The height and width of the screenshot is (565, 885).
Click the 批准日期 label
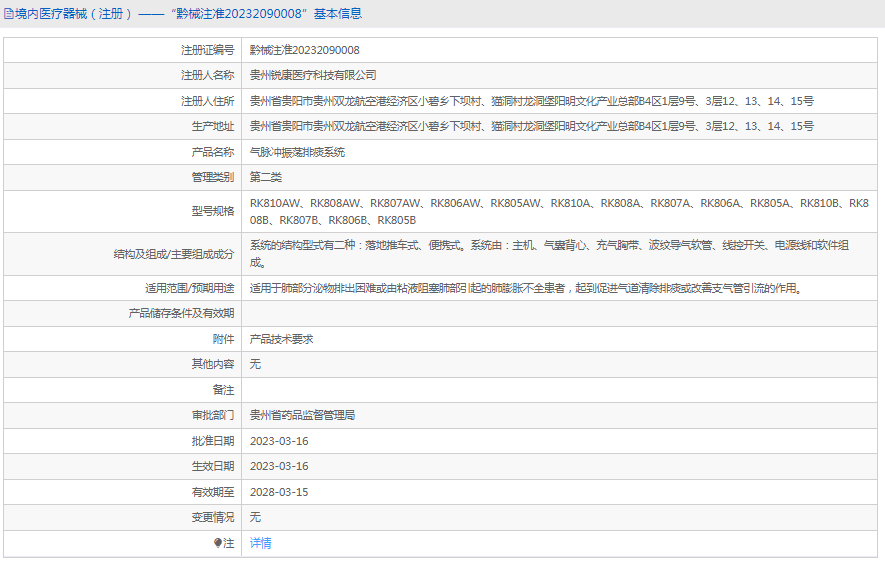coord(213,441)
